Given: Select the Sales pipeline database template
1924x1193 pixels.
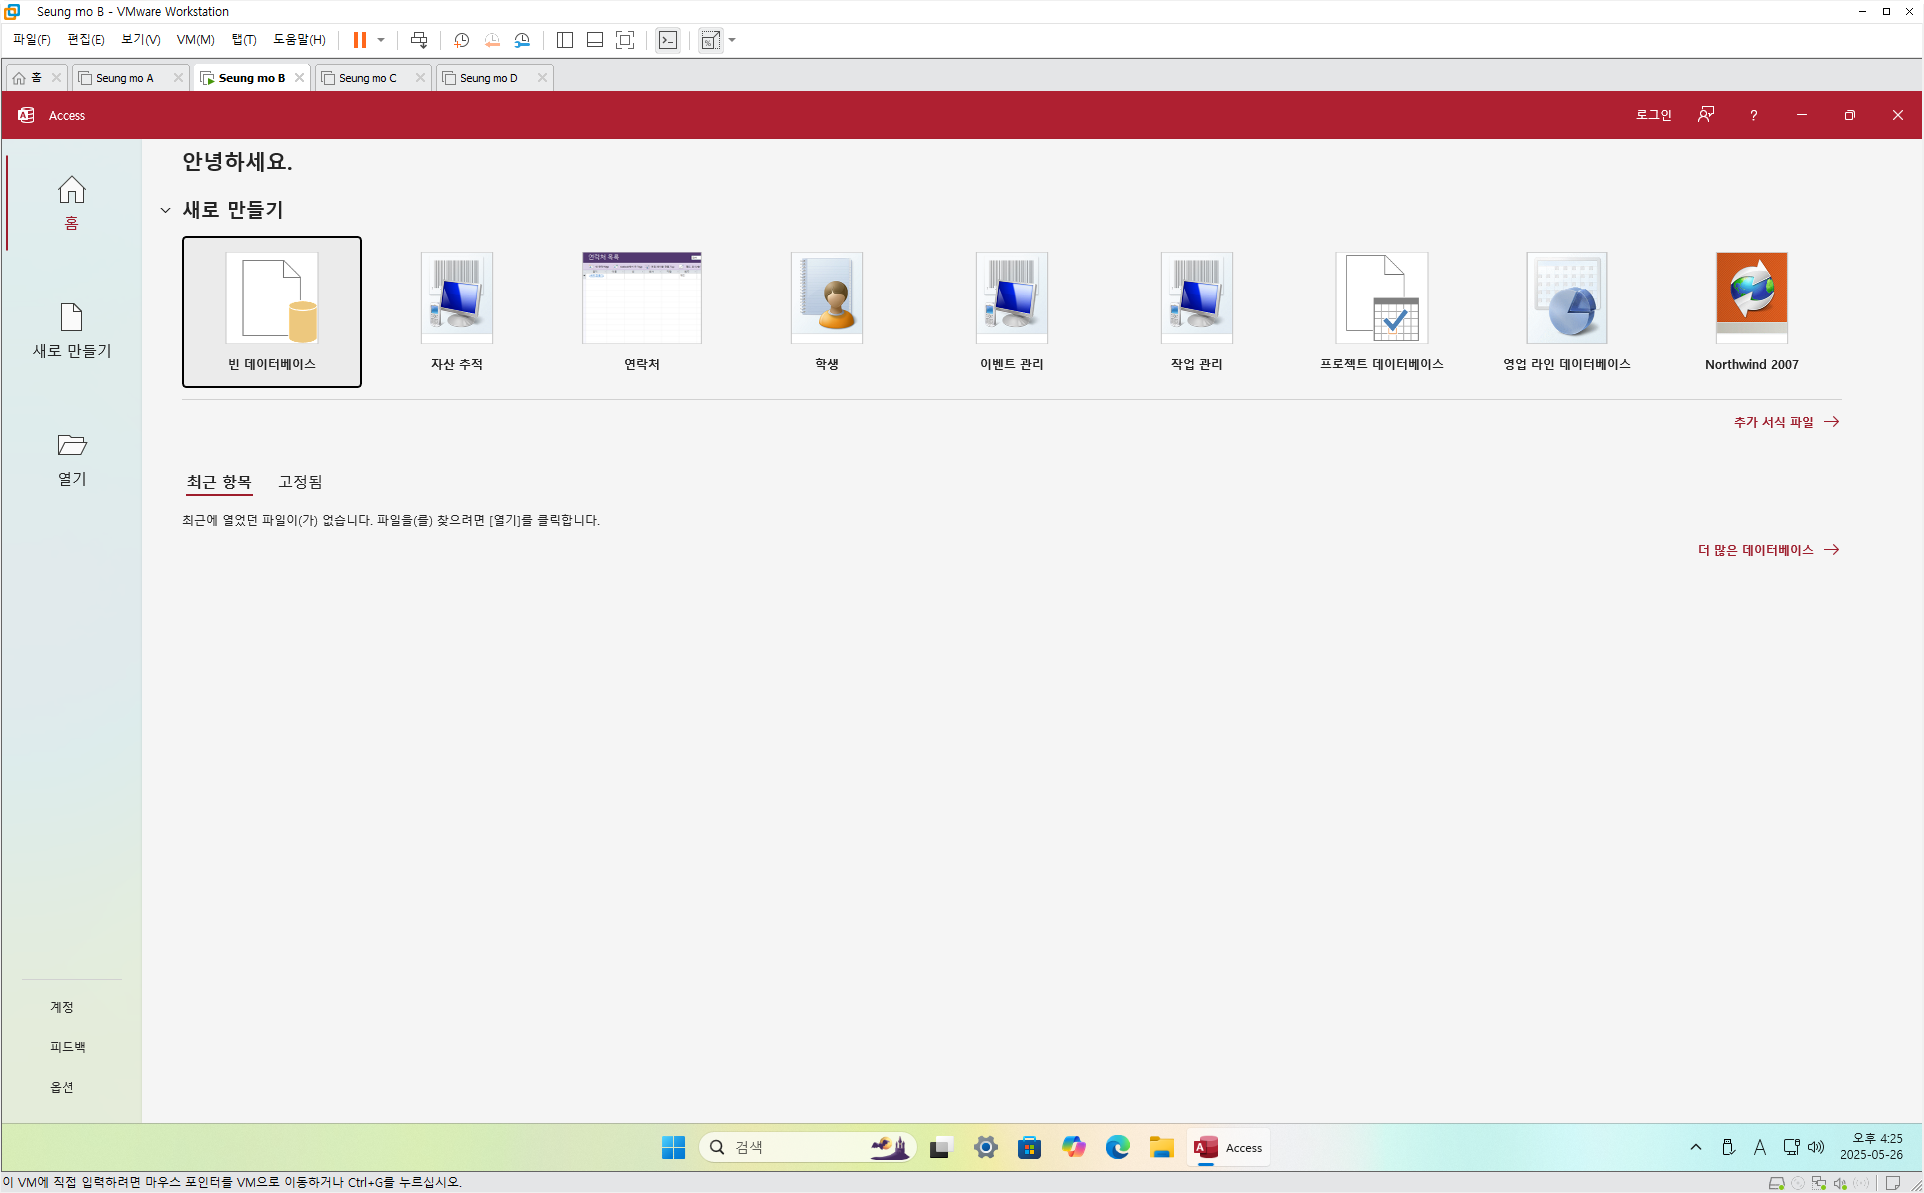Looking at the screenshot, I should (1566, 299).
